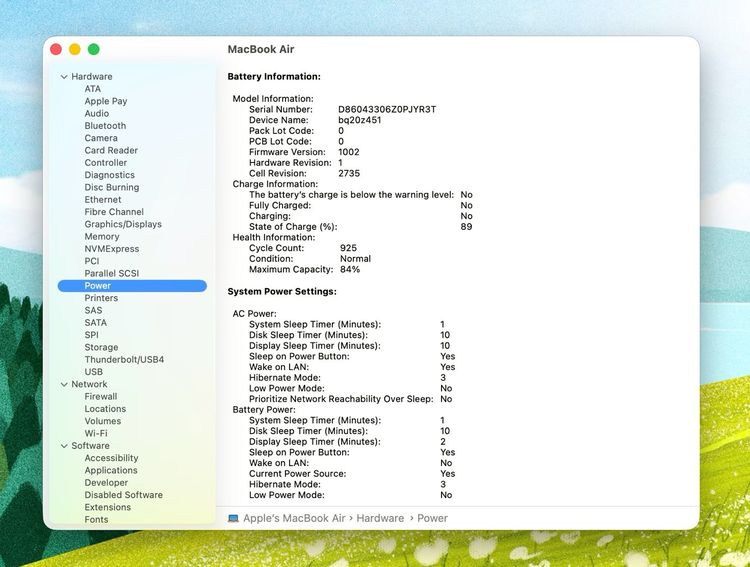Select USB in the Hardware list
The image size is (750, 567).
(x=94, y=372)
